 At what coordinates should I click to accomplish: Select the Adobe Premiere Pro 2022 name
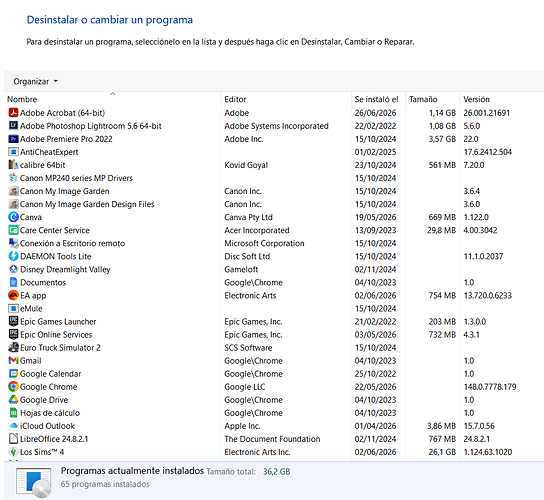click(x=66, y=139)
